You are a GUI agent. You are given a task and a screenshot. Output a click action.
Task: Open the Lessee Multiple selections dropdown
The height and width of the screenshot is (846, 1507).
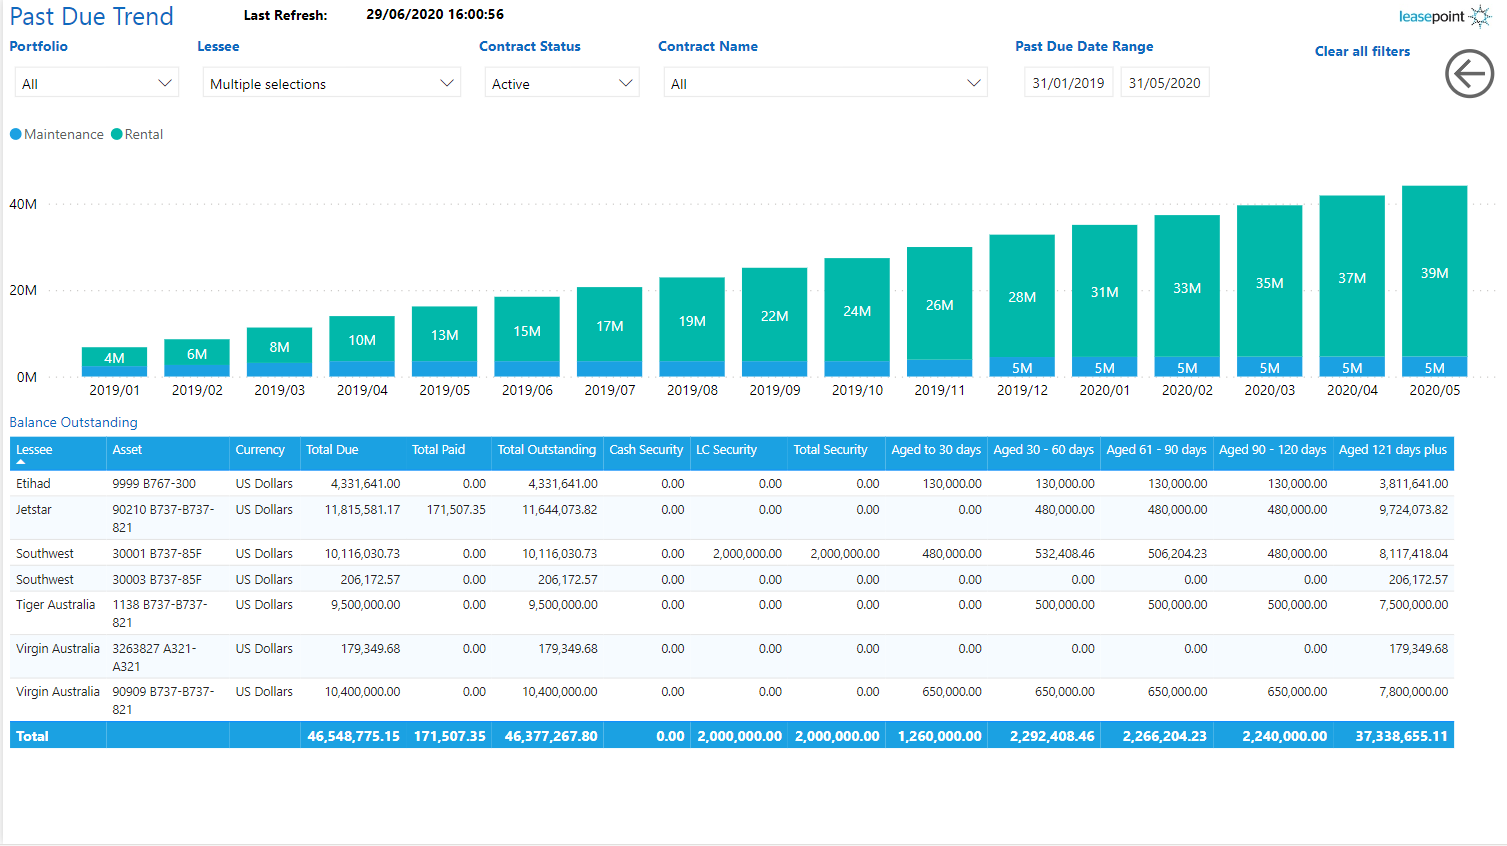coord(331,83)
